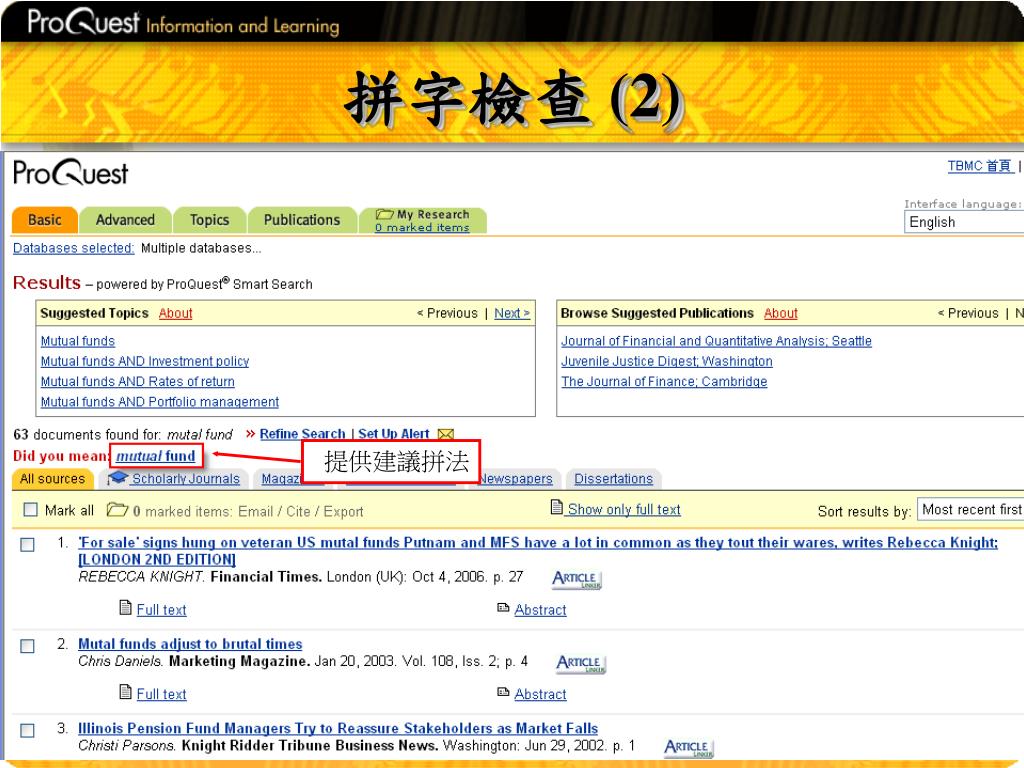Open the Mutual funds suggested topic
Screen dimensions: 1024x768
point(78,341)
